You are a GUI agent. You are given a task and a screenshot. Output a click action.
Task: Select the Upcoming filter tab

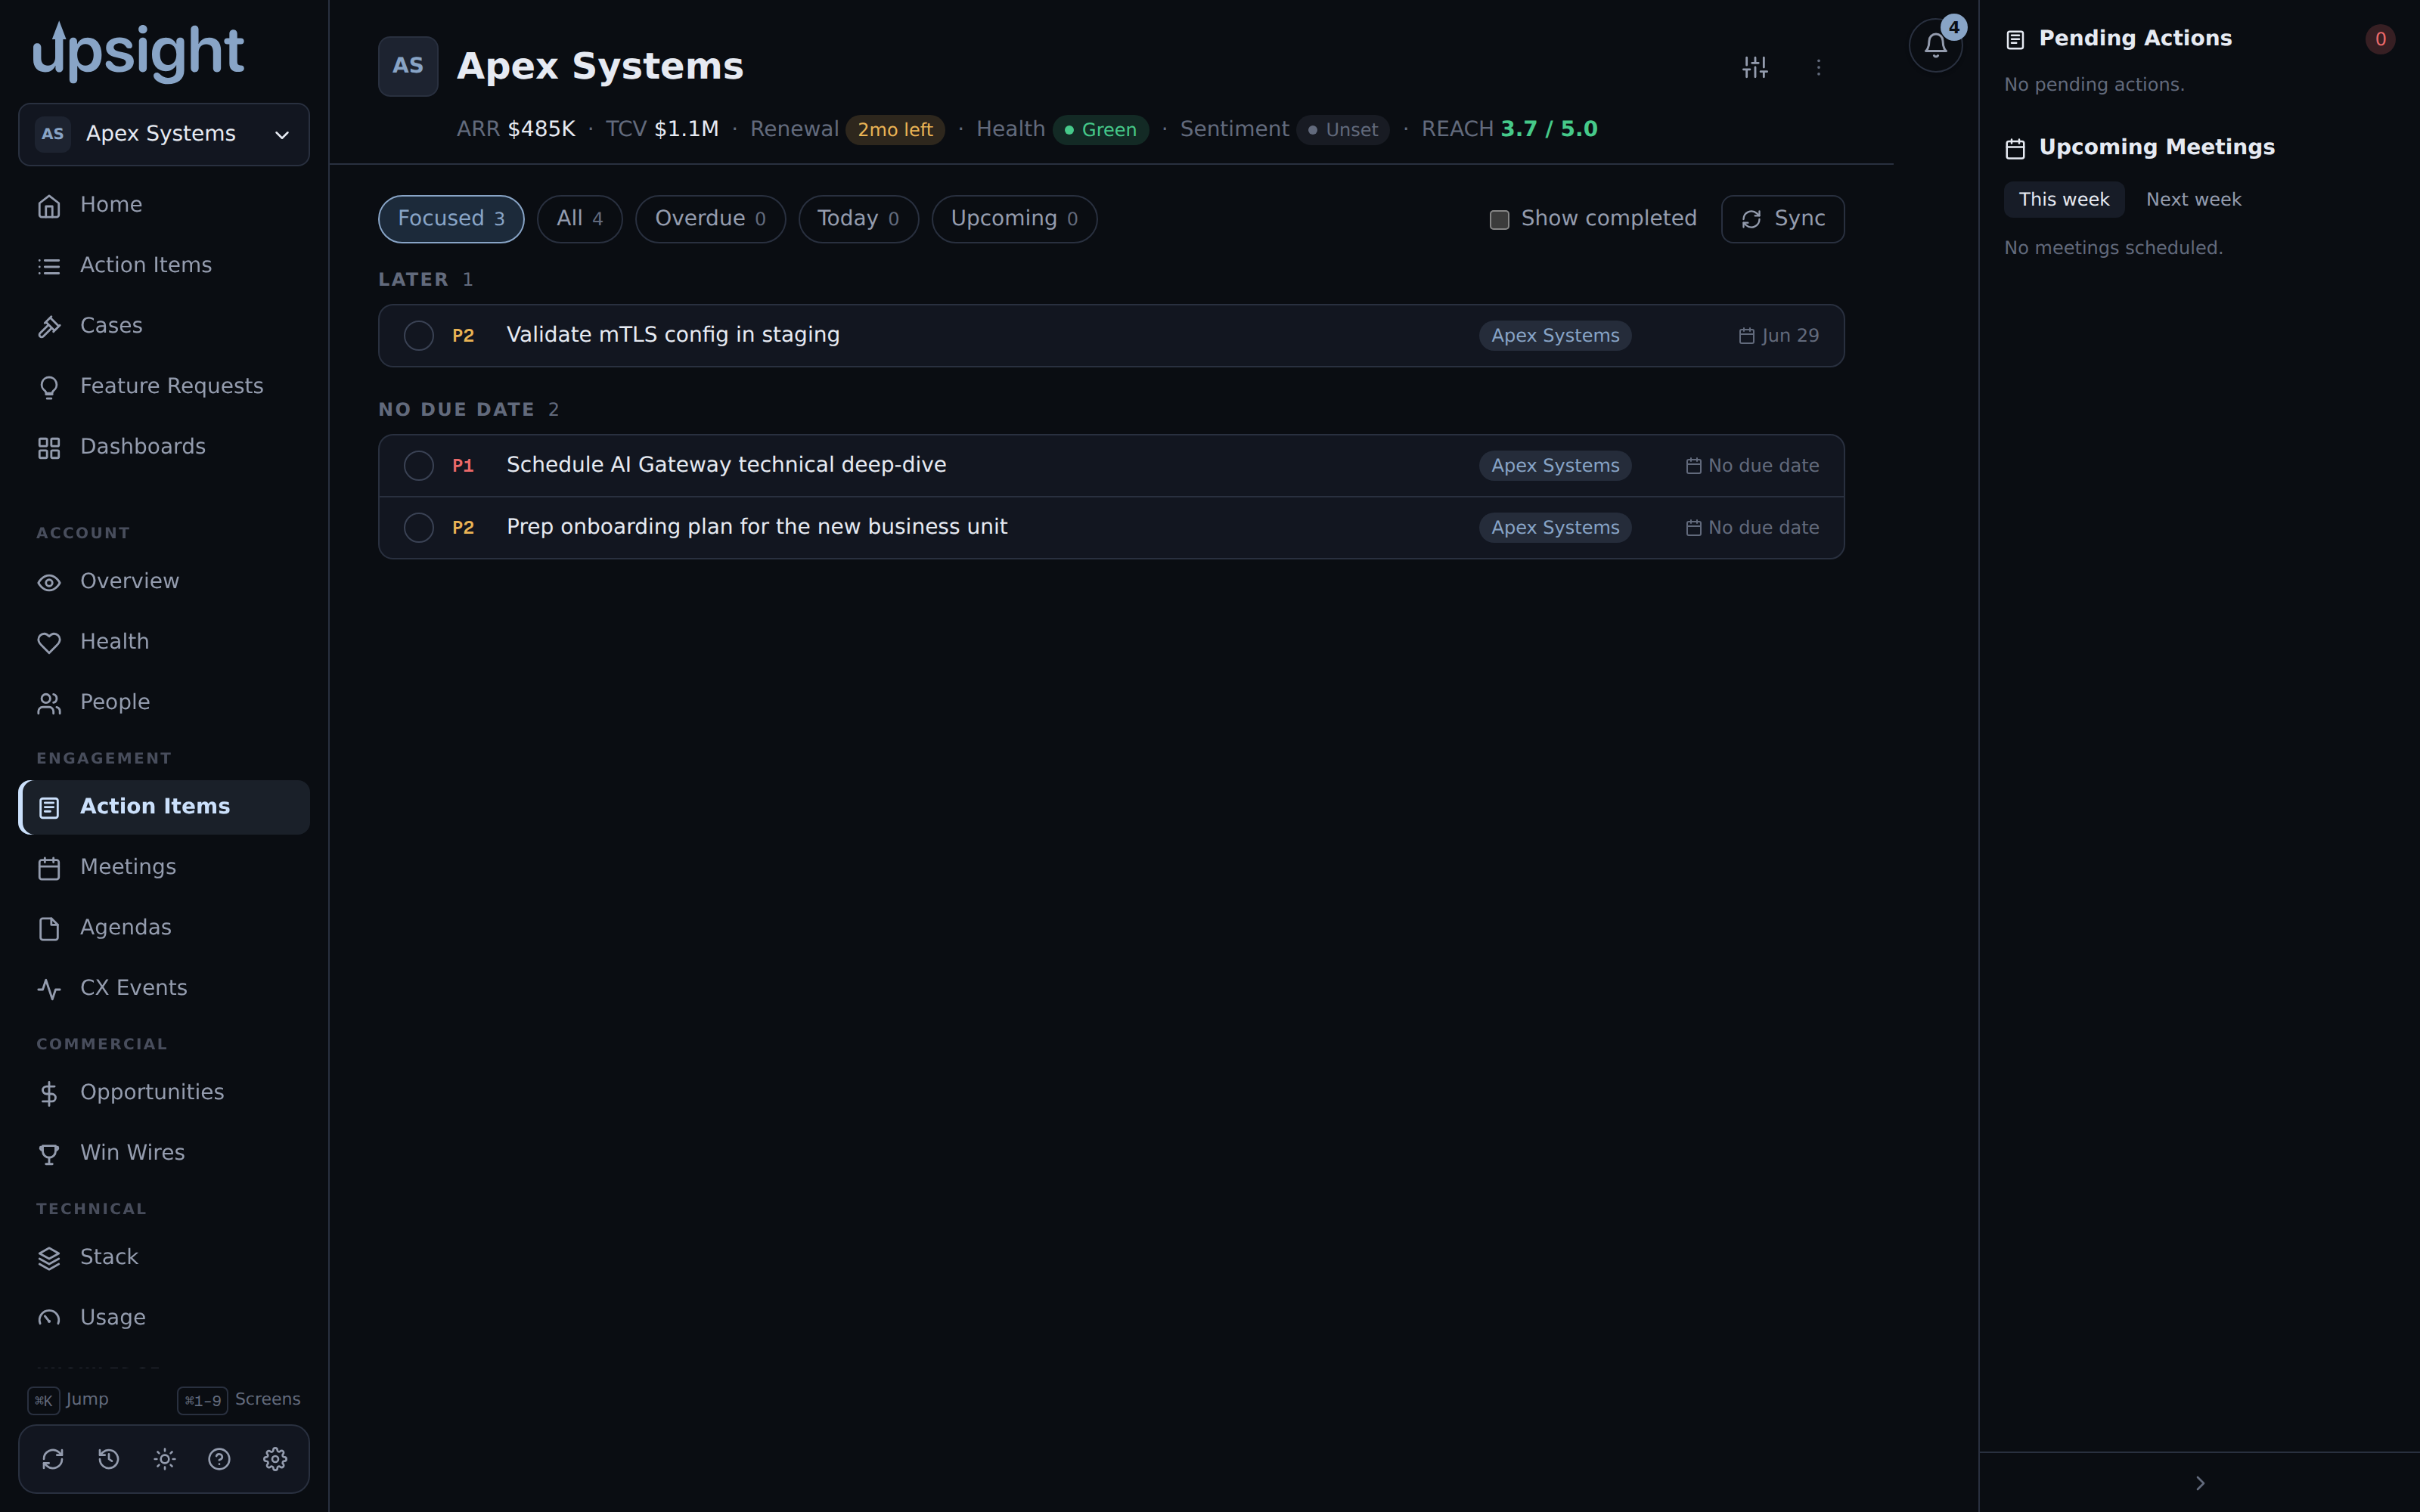pyautogui.click(x=1014, y=219)
